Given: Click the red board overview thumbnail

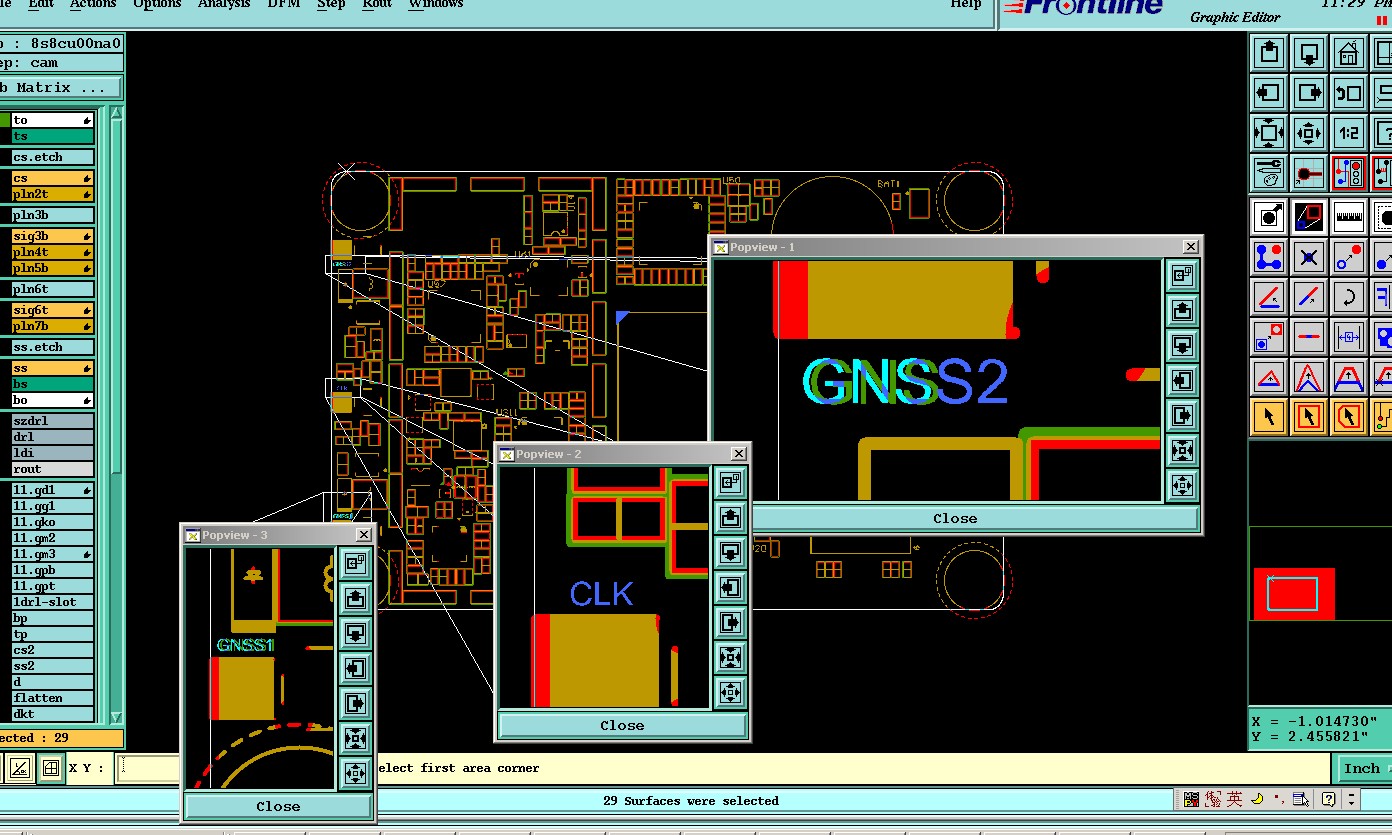Looking at the screenshot, I should 1294,594.
